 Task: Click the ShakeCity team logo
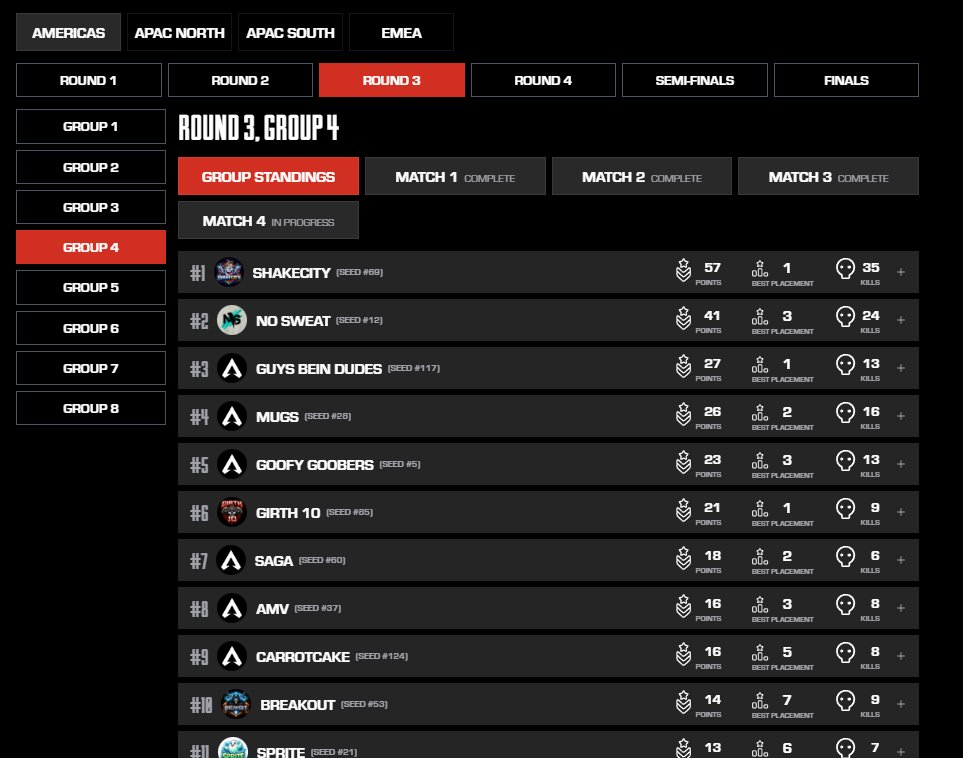(x=229, y=272)
